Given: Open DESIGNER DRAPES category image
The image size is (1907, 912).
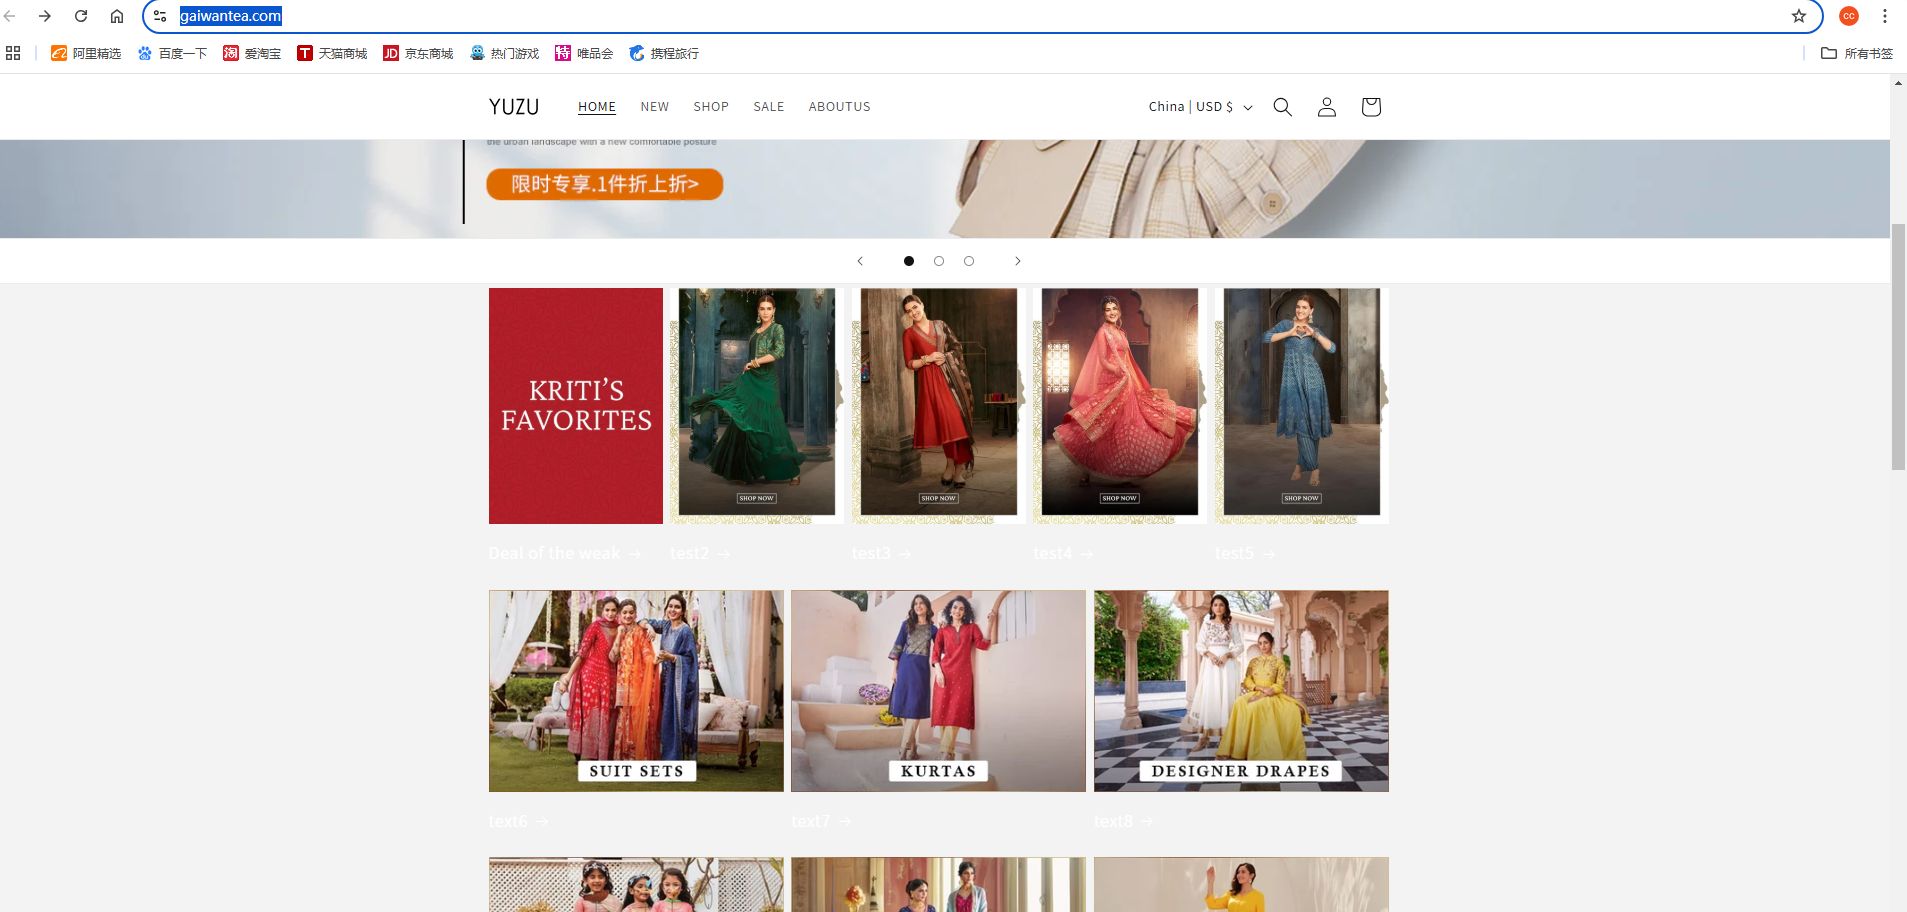Looking at the screenshot, I should [x=1241, y=691].
